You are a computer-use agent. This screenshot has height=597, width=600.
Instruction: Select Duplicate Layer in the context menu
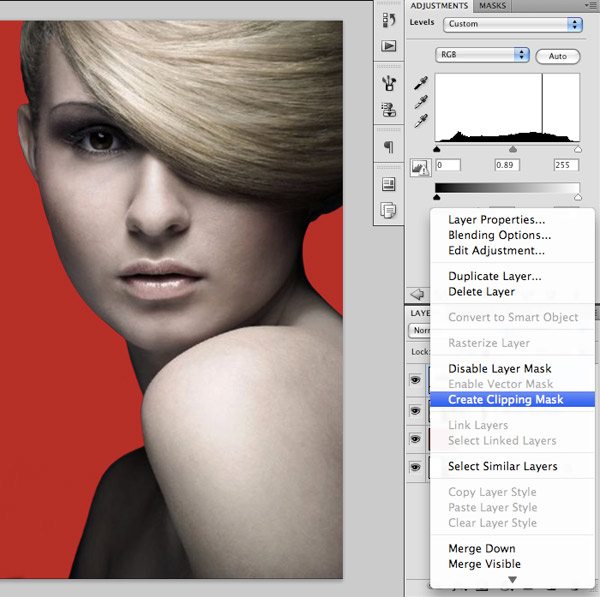click(x=494, y=276)
